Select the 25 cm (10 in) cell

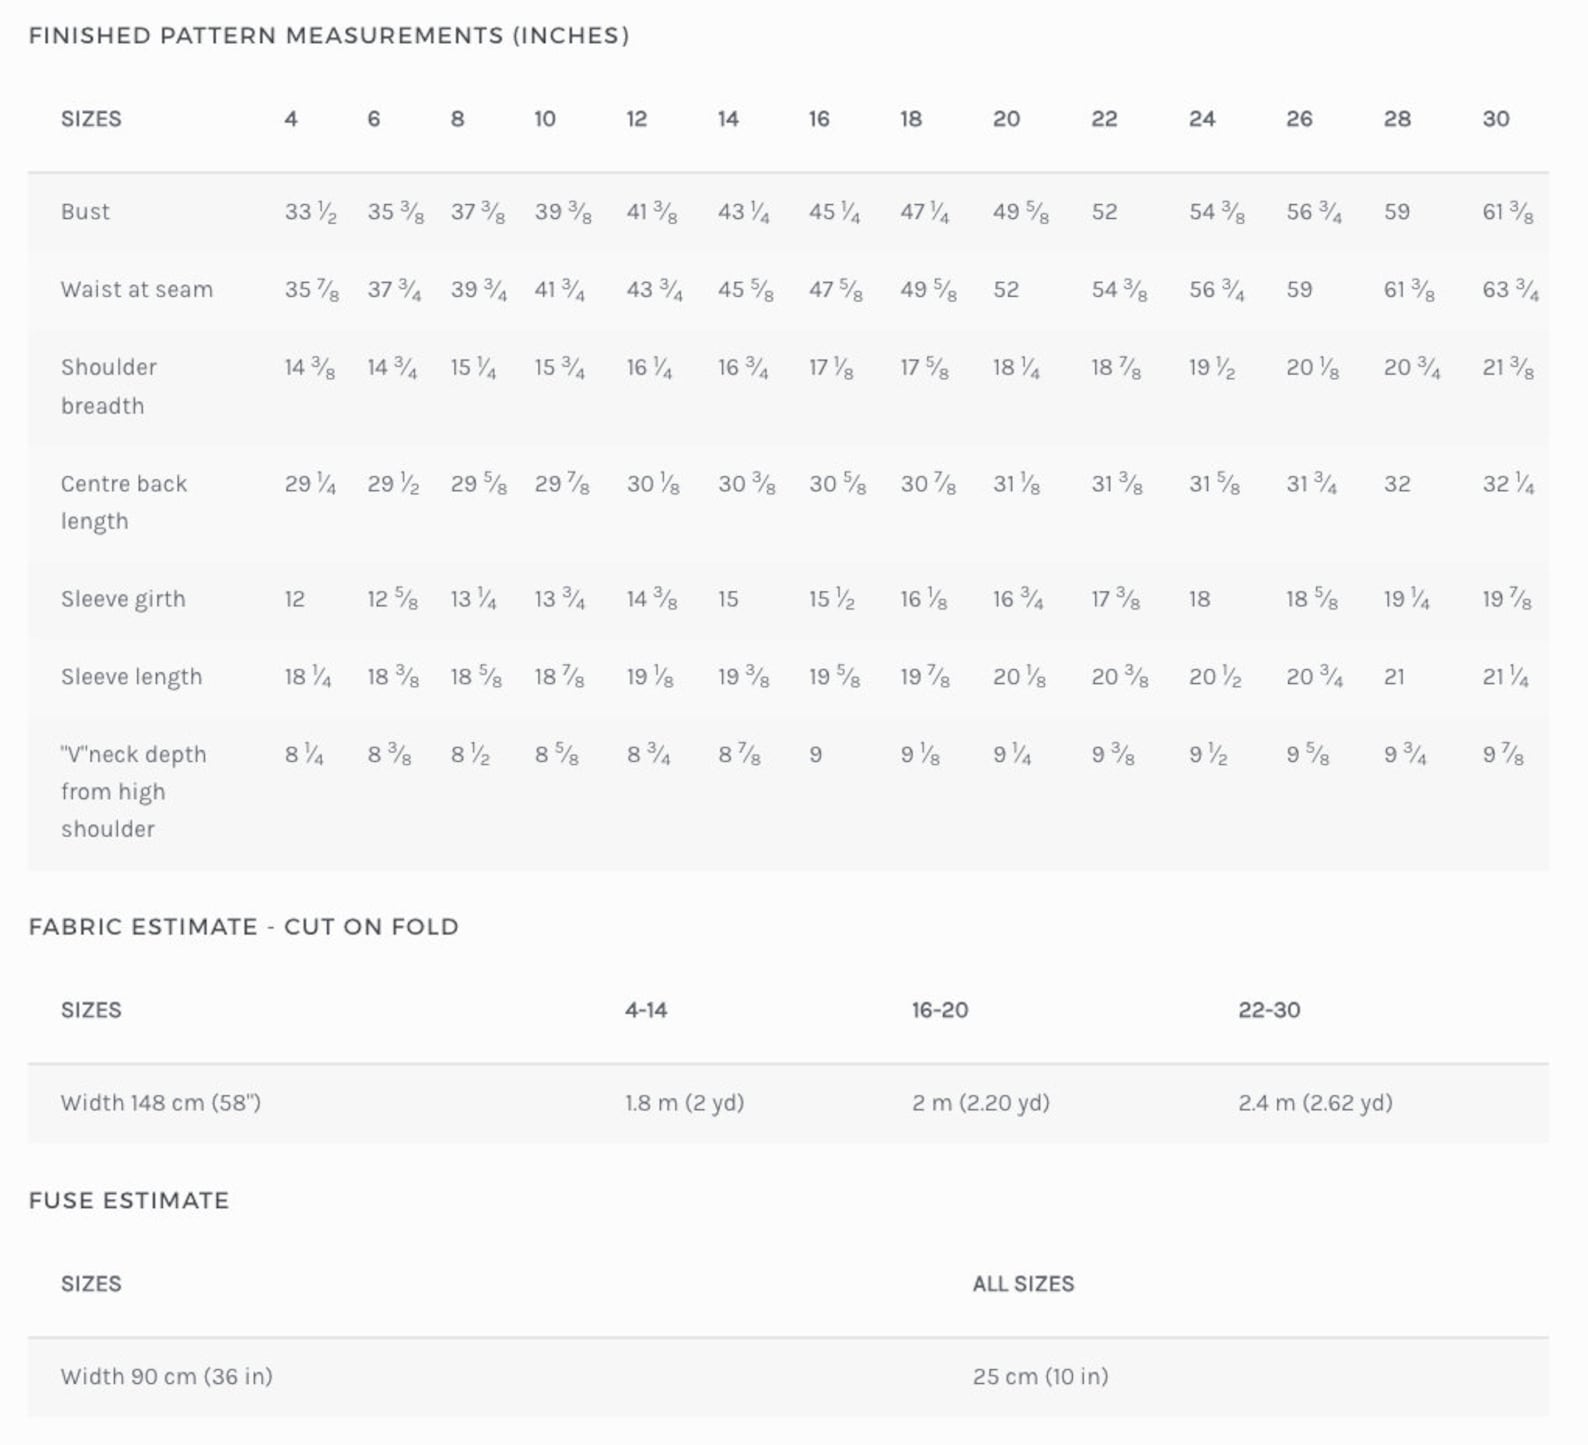point(1040,1377)
